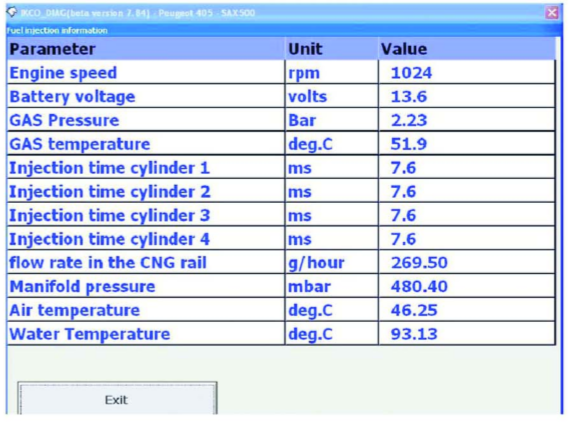This screenshot has height=435, width=570.
Task: Click the Air temperature row
Action: point(281,310)
